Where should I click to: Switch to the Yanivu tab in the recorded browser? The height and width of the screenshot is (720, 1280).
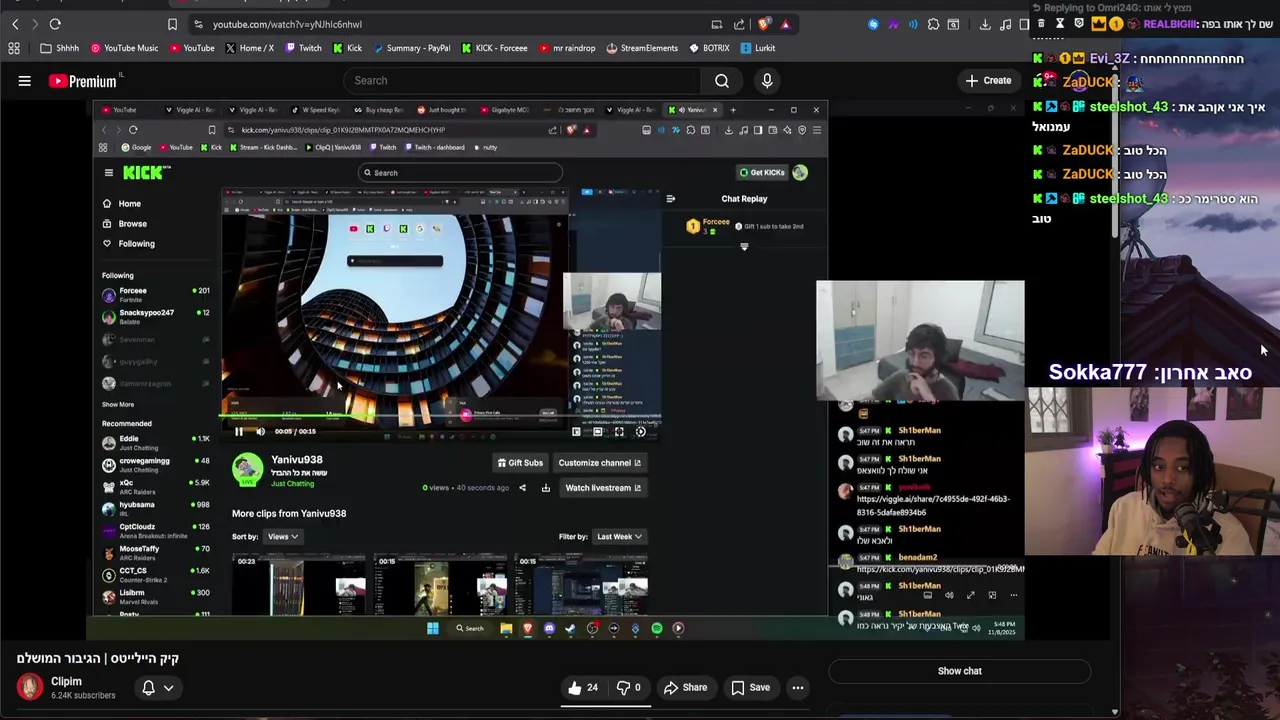click(693, 110)
